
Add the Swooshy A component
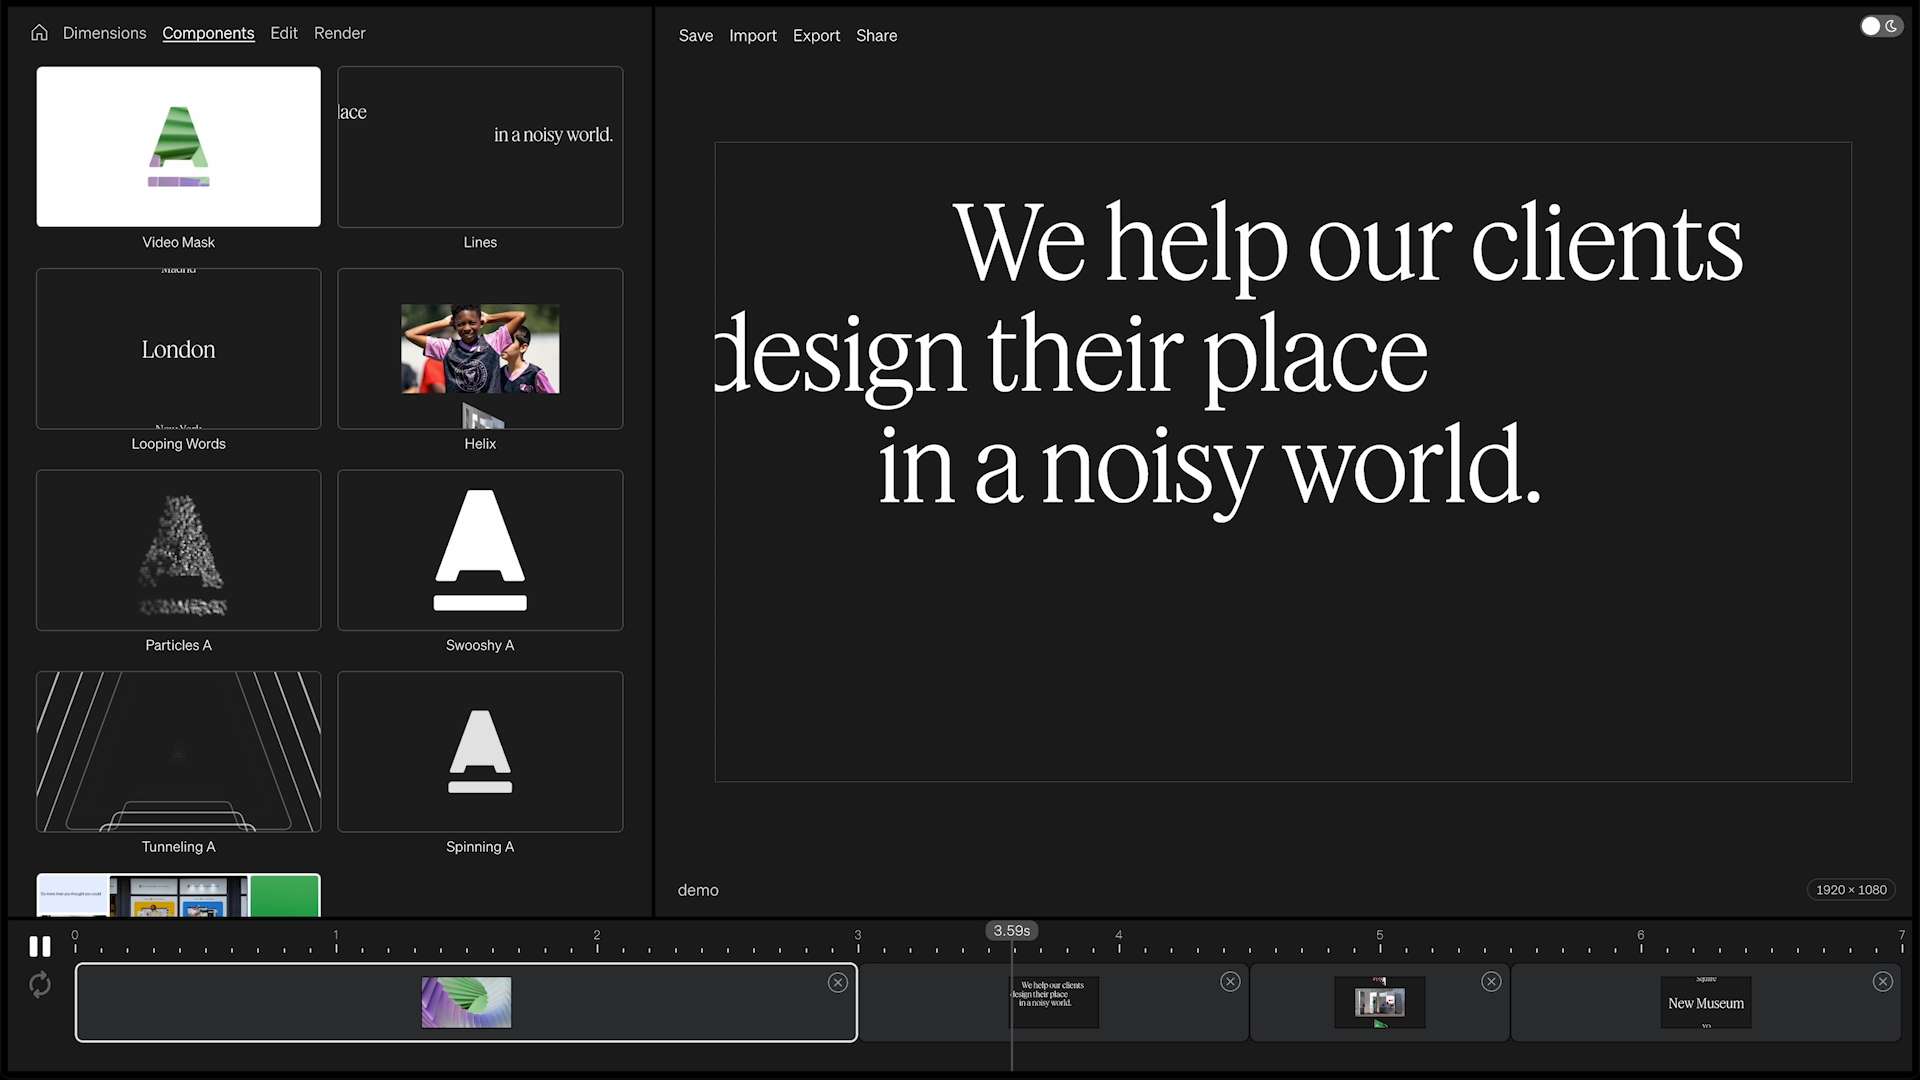pos(480,550)
